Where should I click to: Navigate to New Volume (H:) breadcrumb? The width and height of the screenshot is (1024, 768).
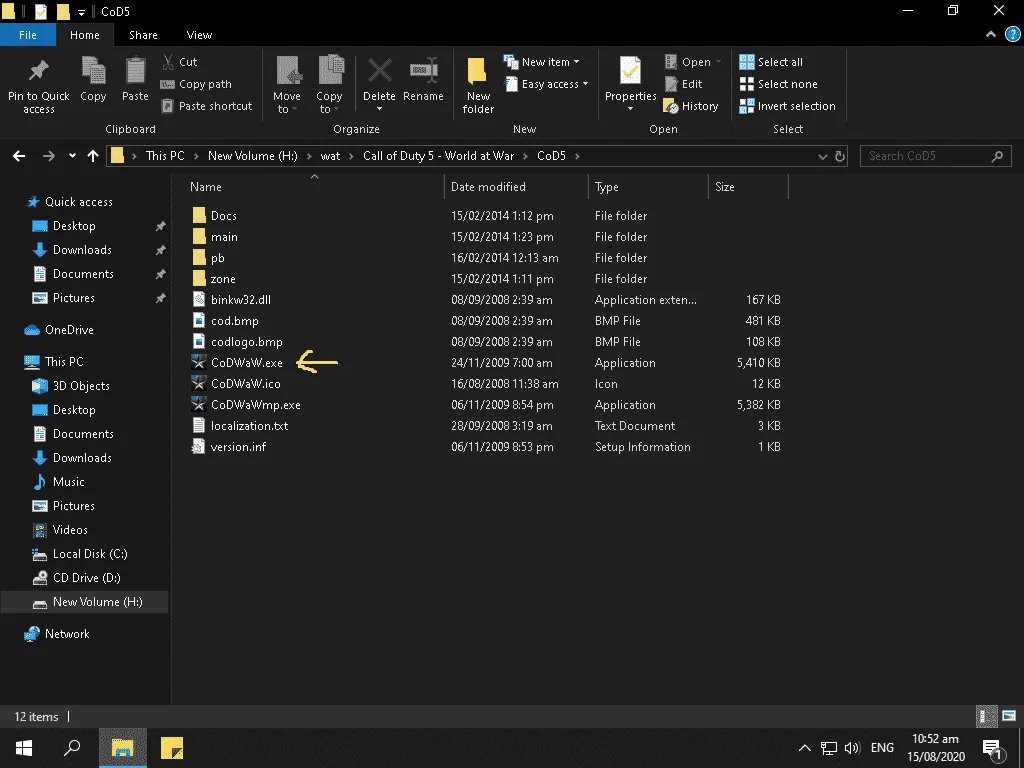[x=253, y=156]
